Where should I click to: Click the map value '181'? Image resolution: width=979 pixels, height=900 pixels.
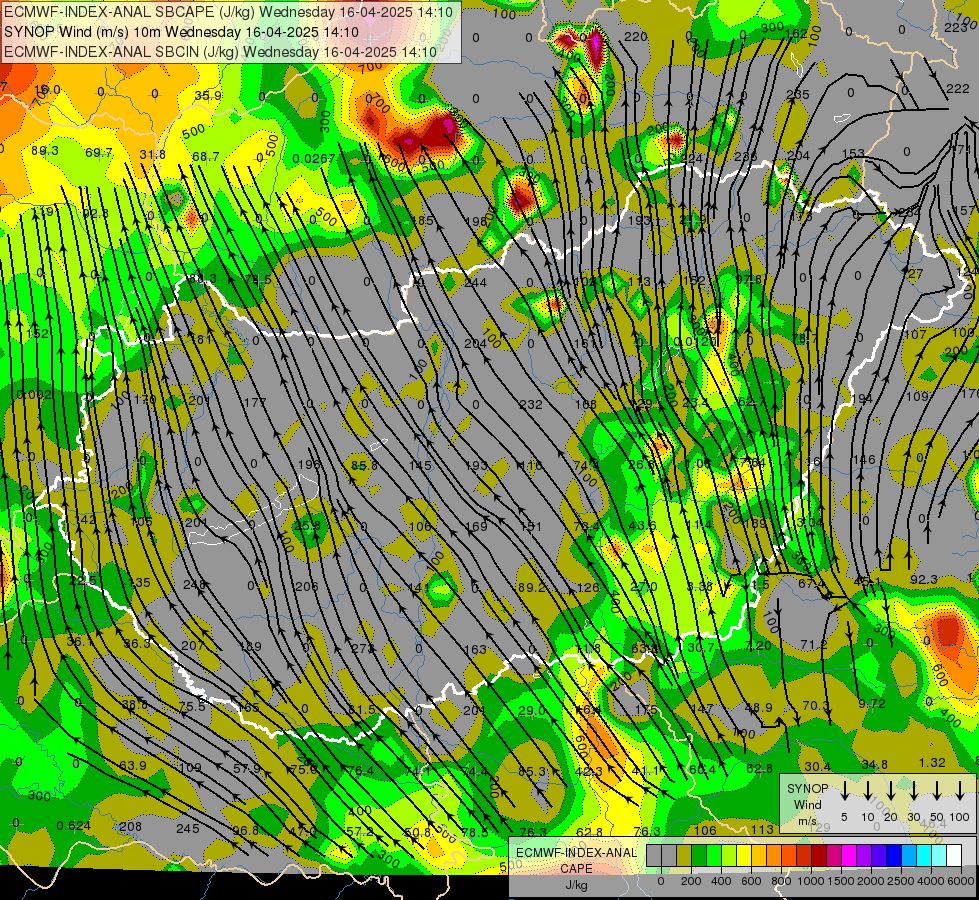coord(201,339)
